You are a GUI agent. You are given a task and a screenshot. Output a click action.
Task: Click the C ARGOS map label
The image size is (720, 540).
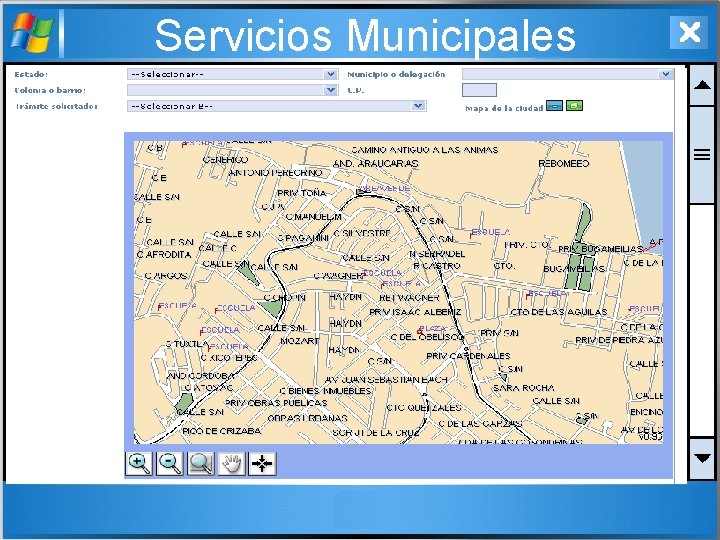166,276
